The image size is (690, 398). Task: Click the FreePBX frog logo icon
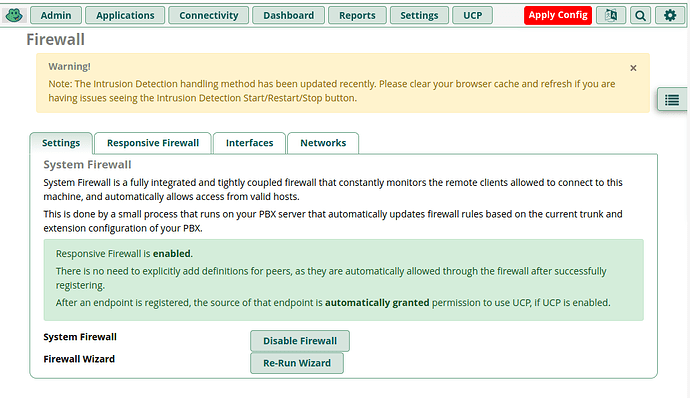click(14, 15)
